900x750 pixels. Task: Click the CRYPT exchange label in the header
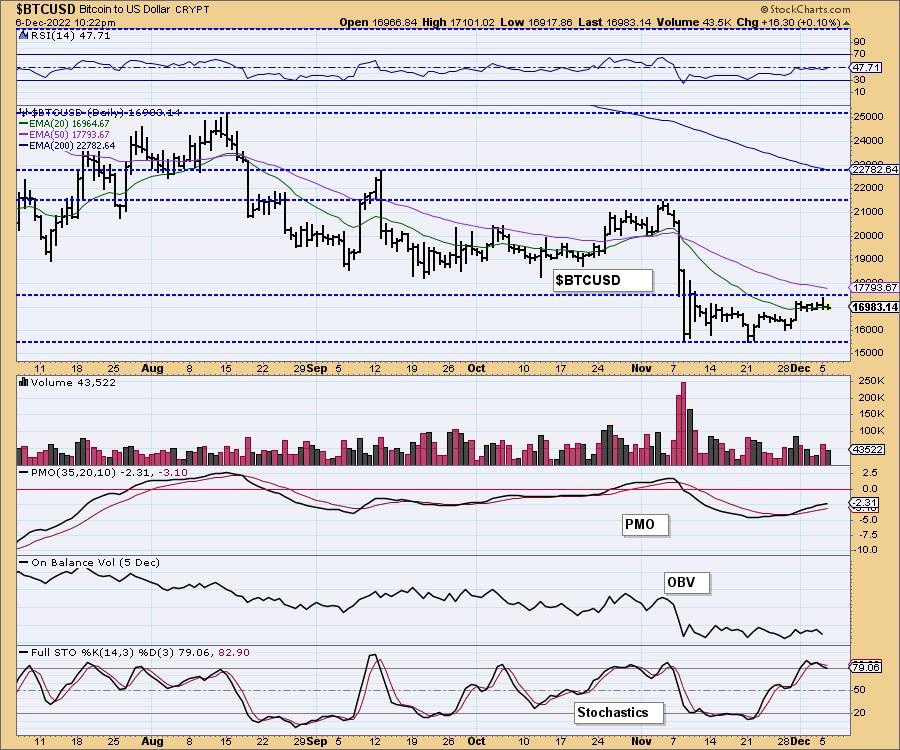[192, 10]
